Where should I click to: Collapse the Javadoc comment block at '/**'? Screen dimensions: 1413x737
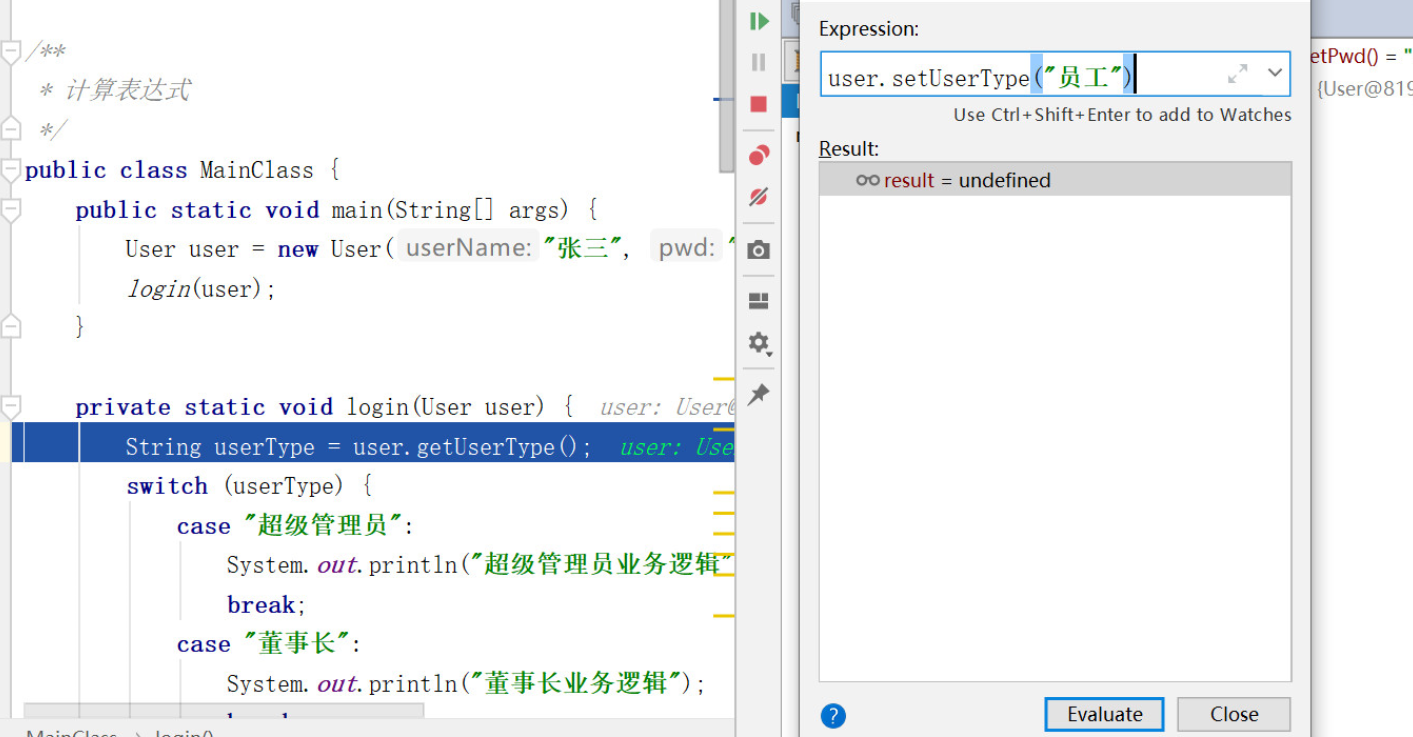click(10, 52)
